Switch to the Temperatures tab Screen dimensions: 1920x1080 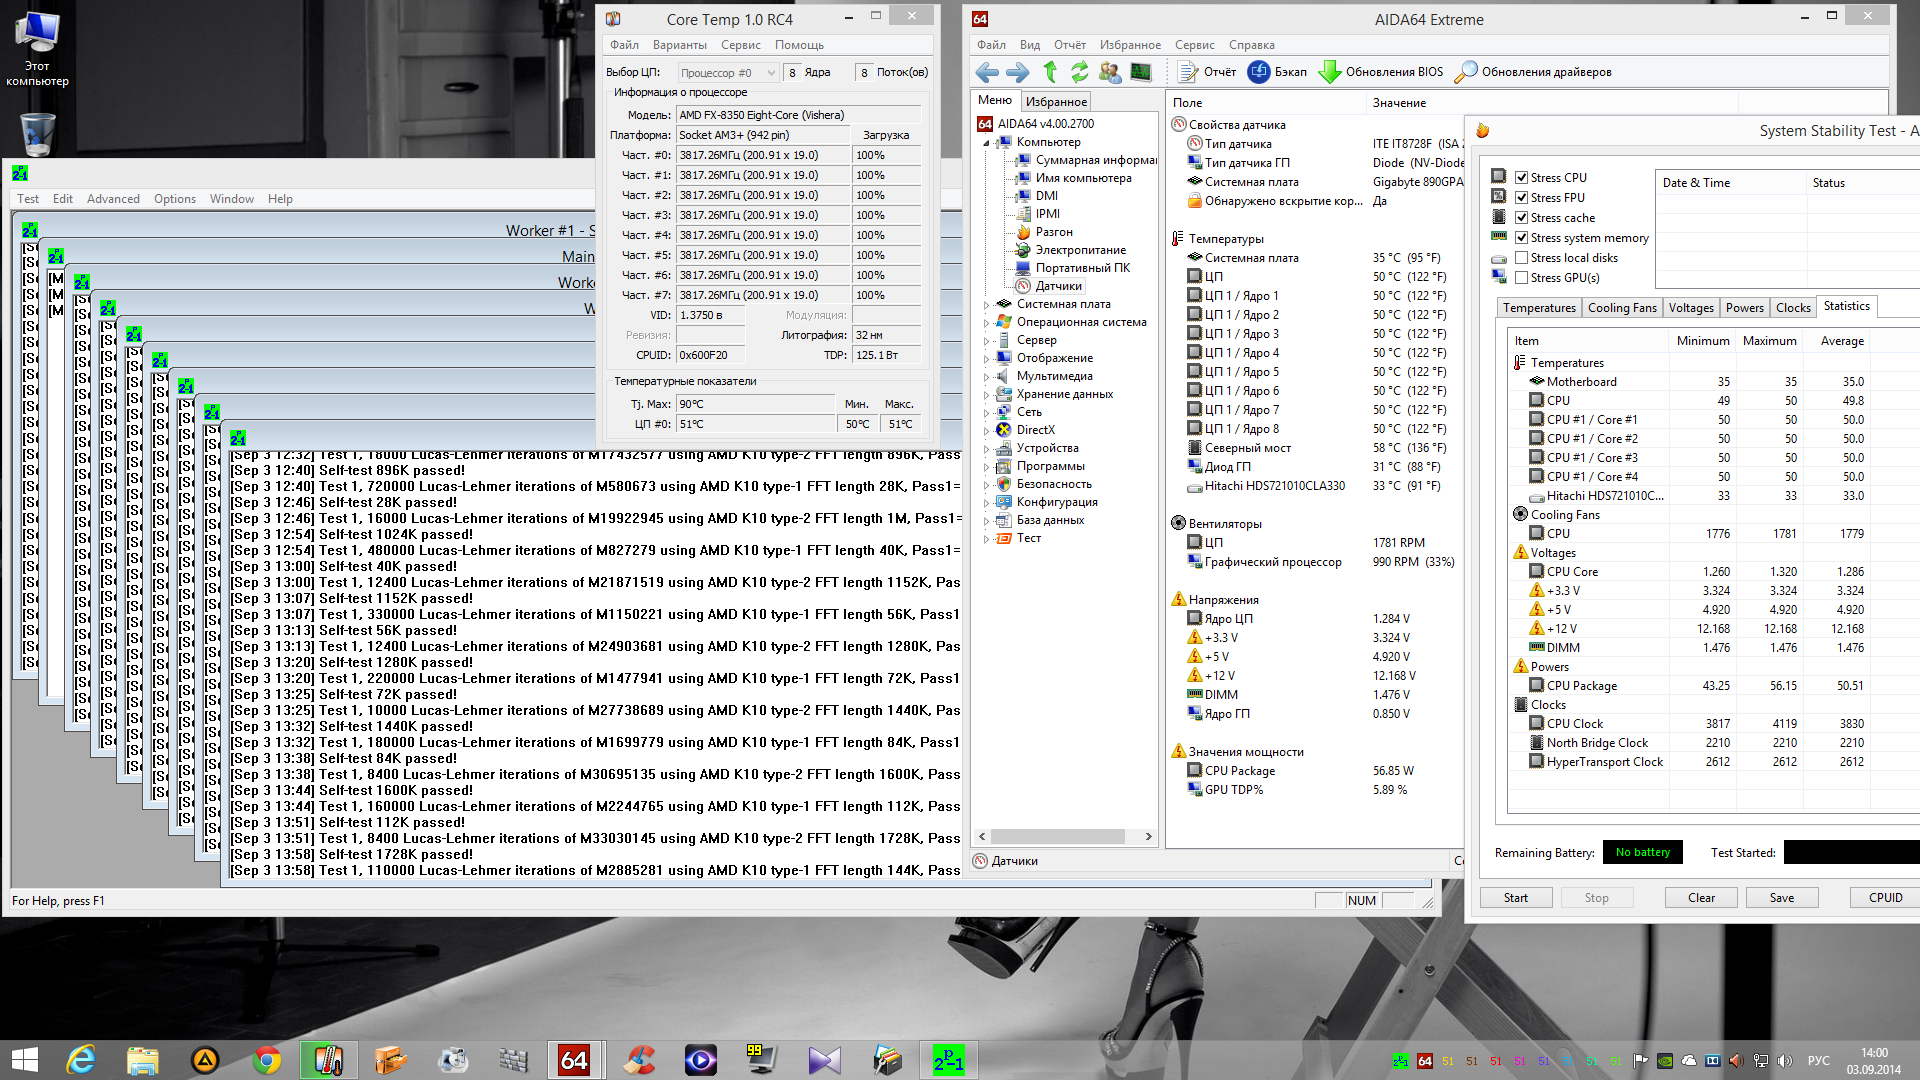pyautogui.click(x=1539, y=308)
